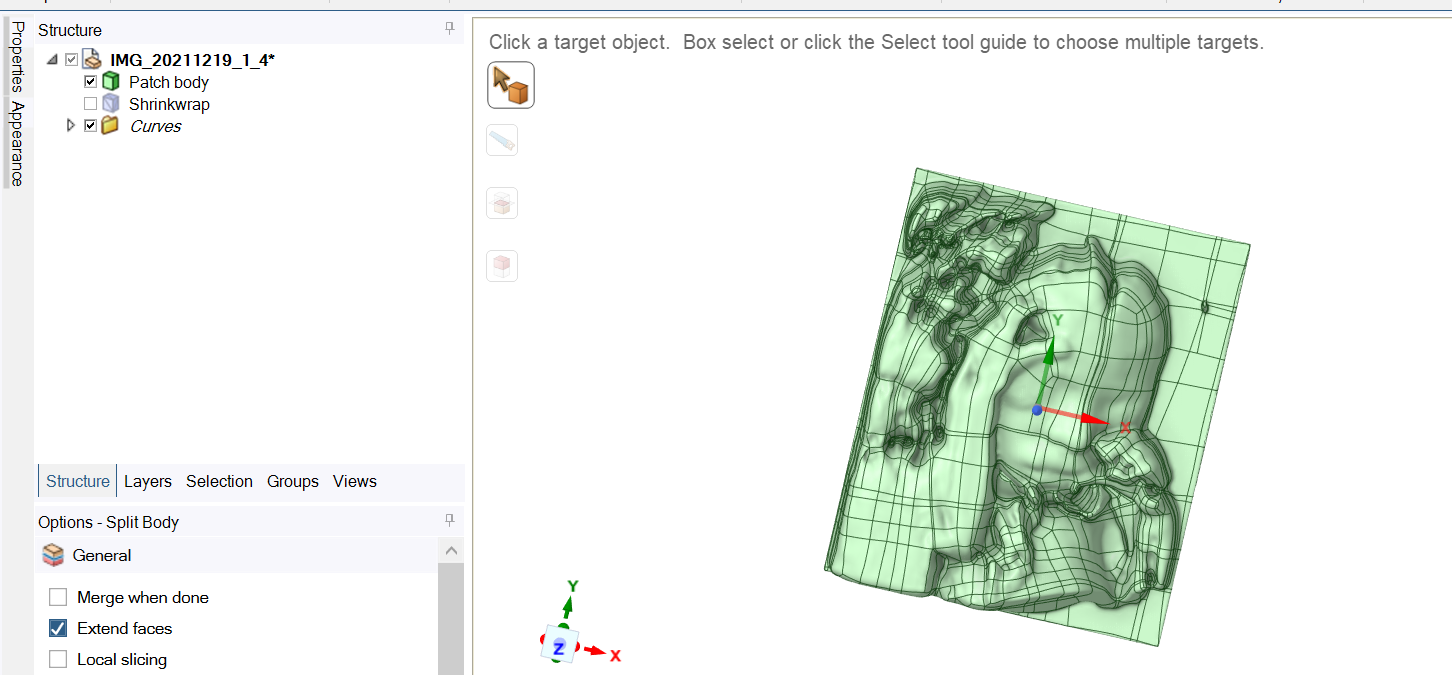Screen dimensions: 1452x675
Task: Select Shrinkwrap in Structure tree
Action: click(169, 104)
